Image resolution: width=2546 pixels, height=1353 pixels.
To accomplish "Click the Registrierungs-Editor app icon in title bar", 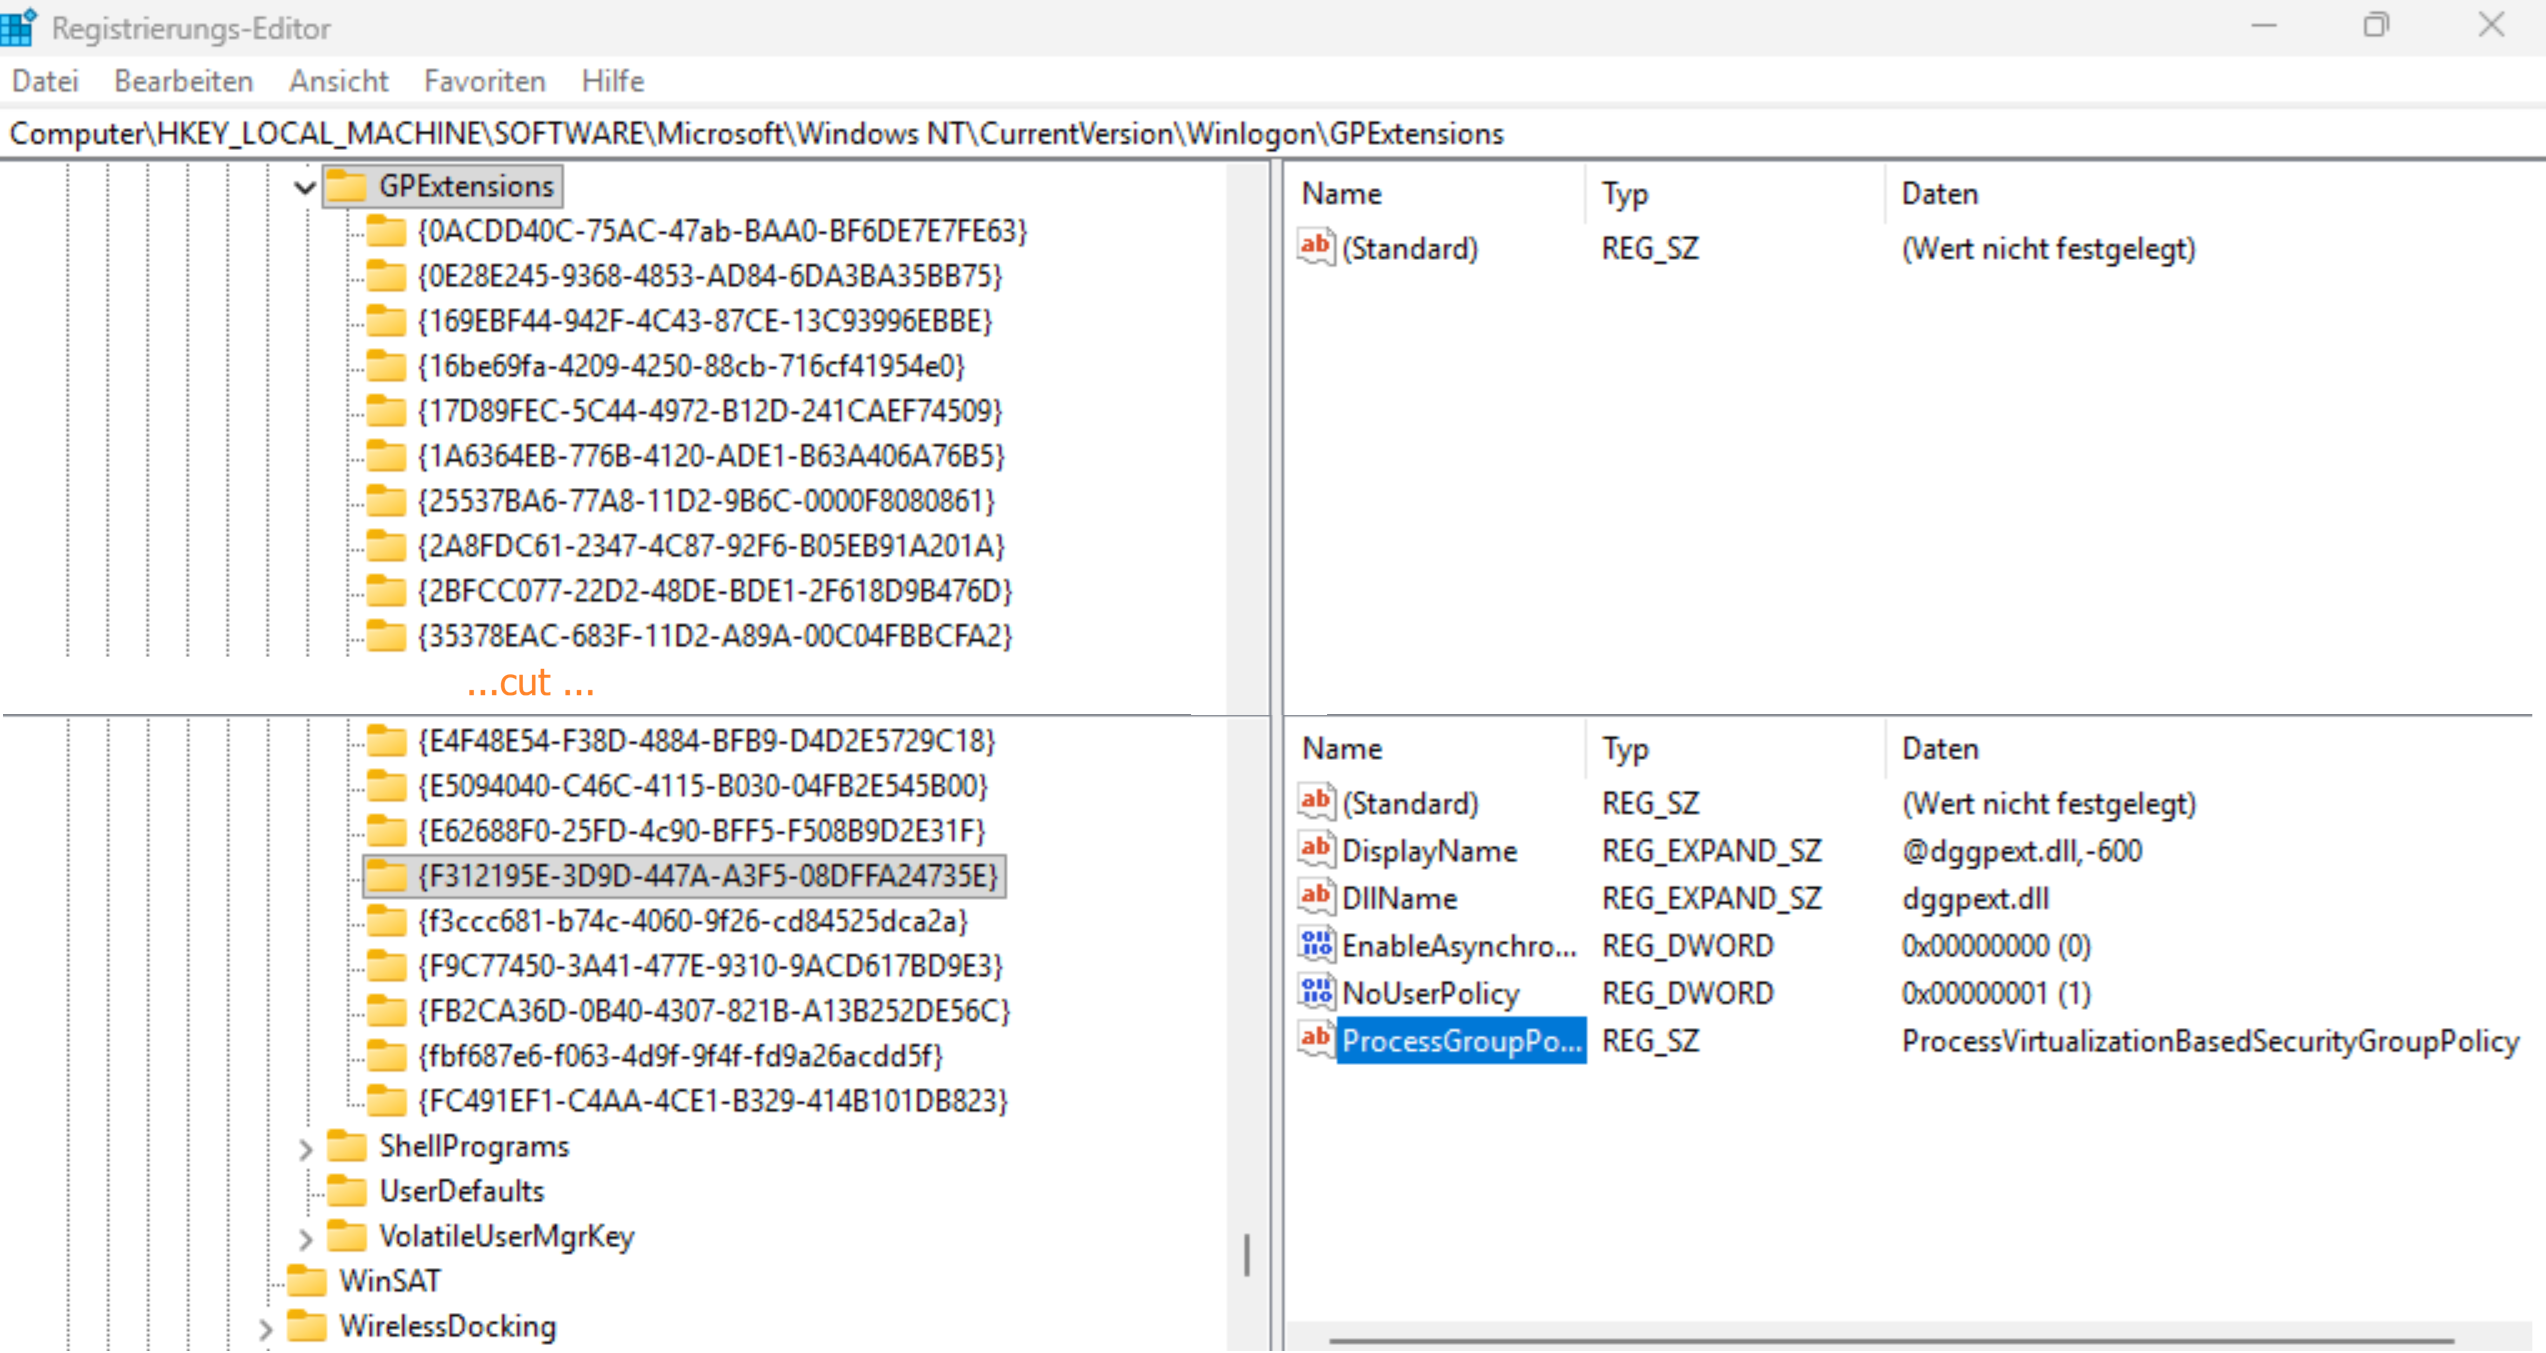I will 18,27.
